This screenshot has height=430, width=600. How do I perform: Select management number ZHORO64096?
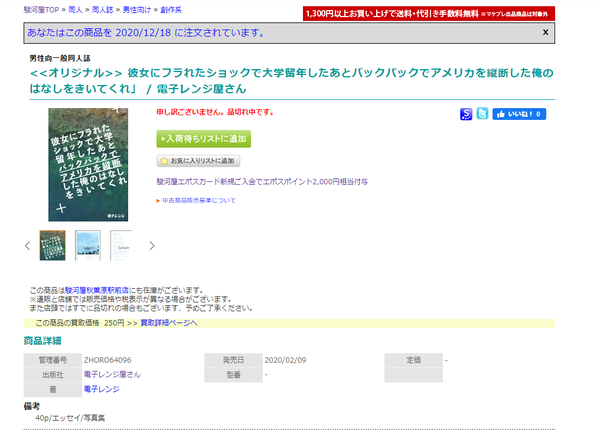pyautogui.click(x=108, y=360)
